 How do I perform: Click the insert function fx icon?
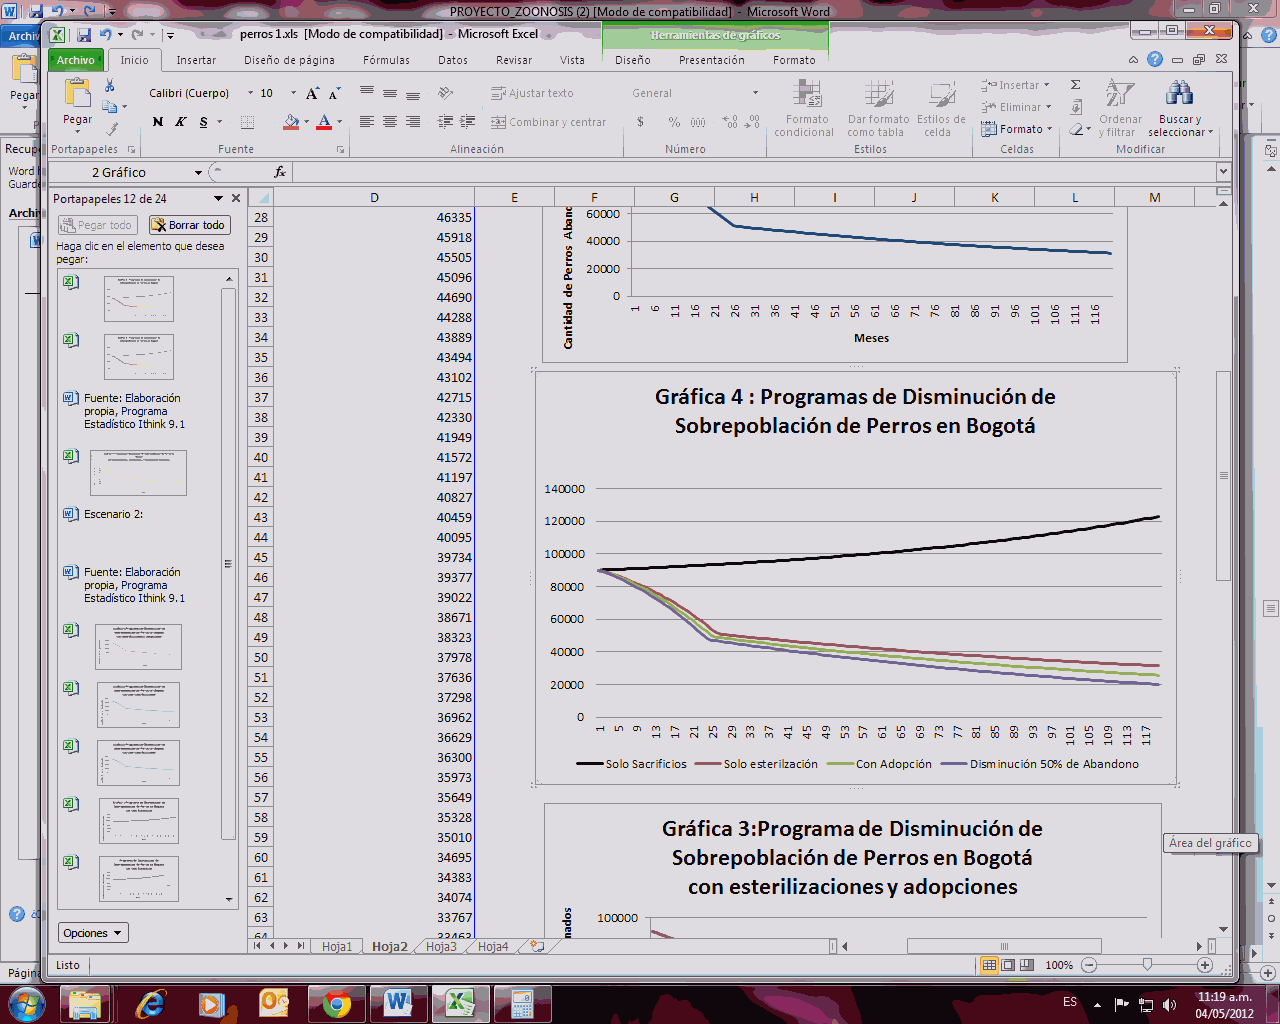pyautogui.click(x=280, y=172)
